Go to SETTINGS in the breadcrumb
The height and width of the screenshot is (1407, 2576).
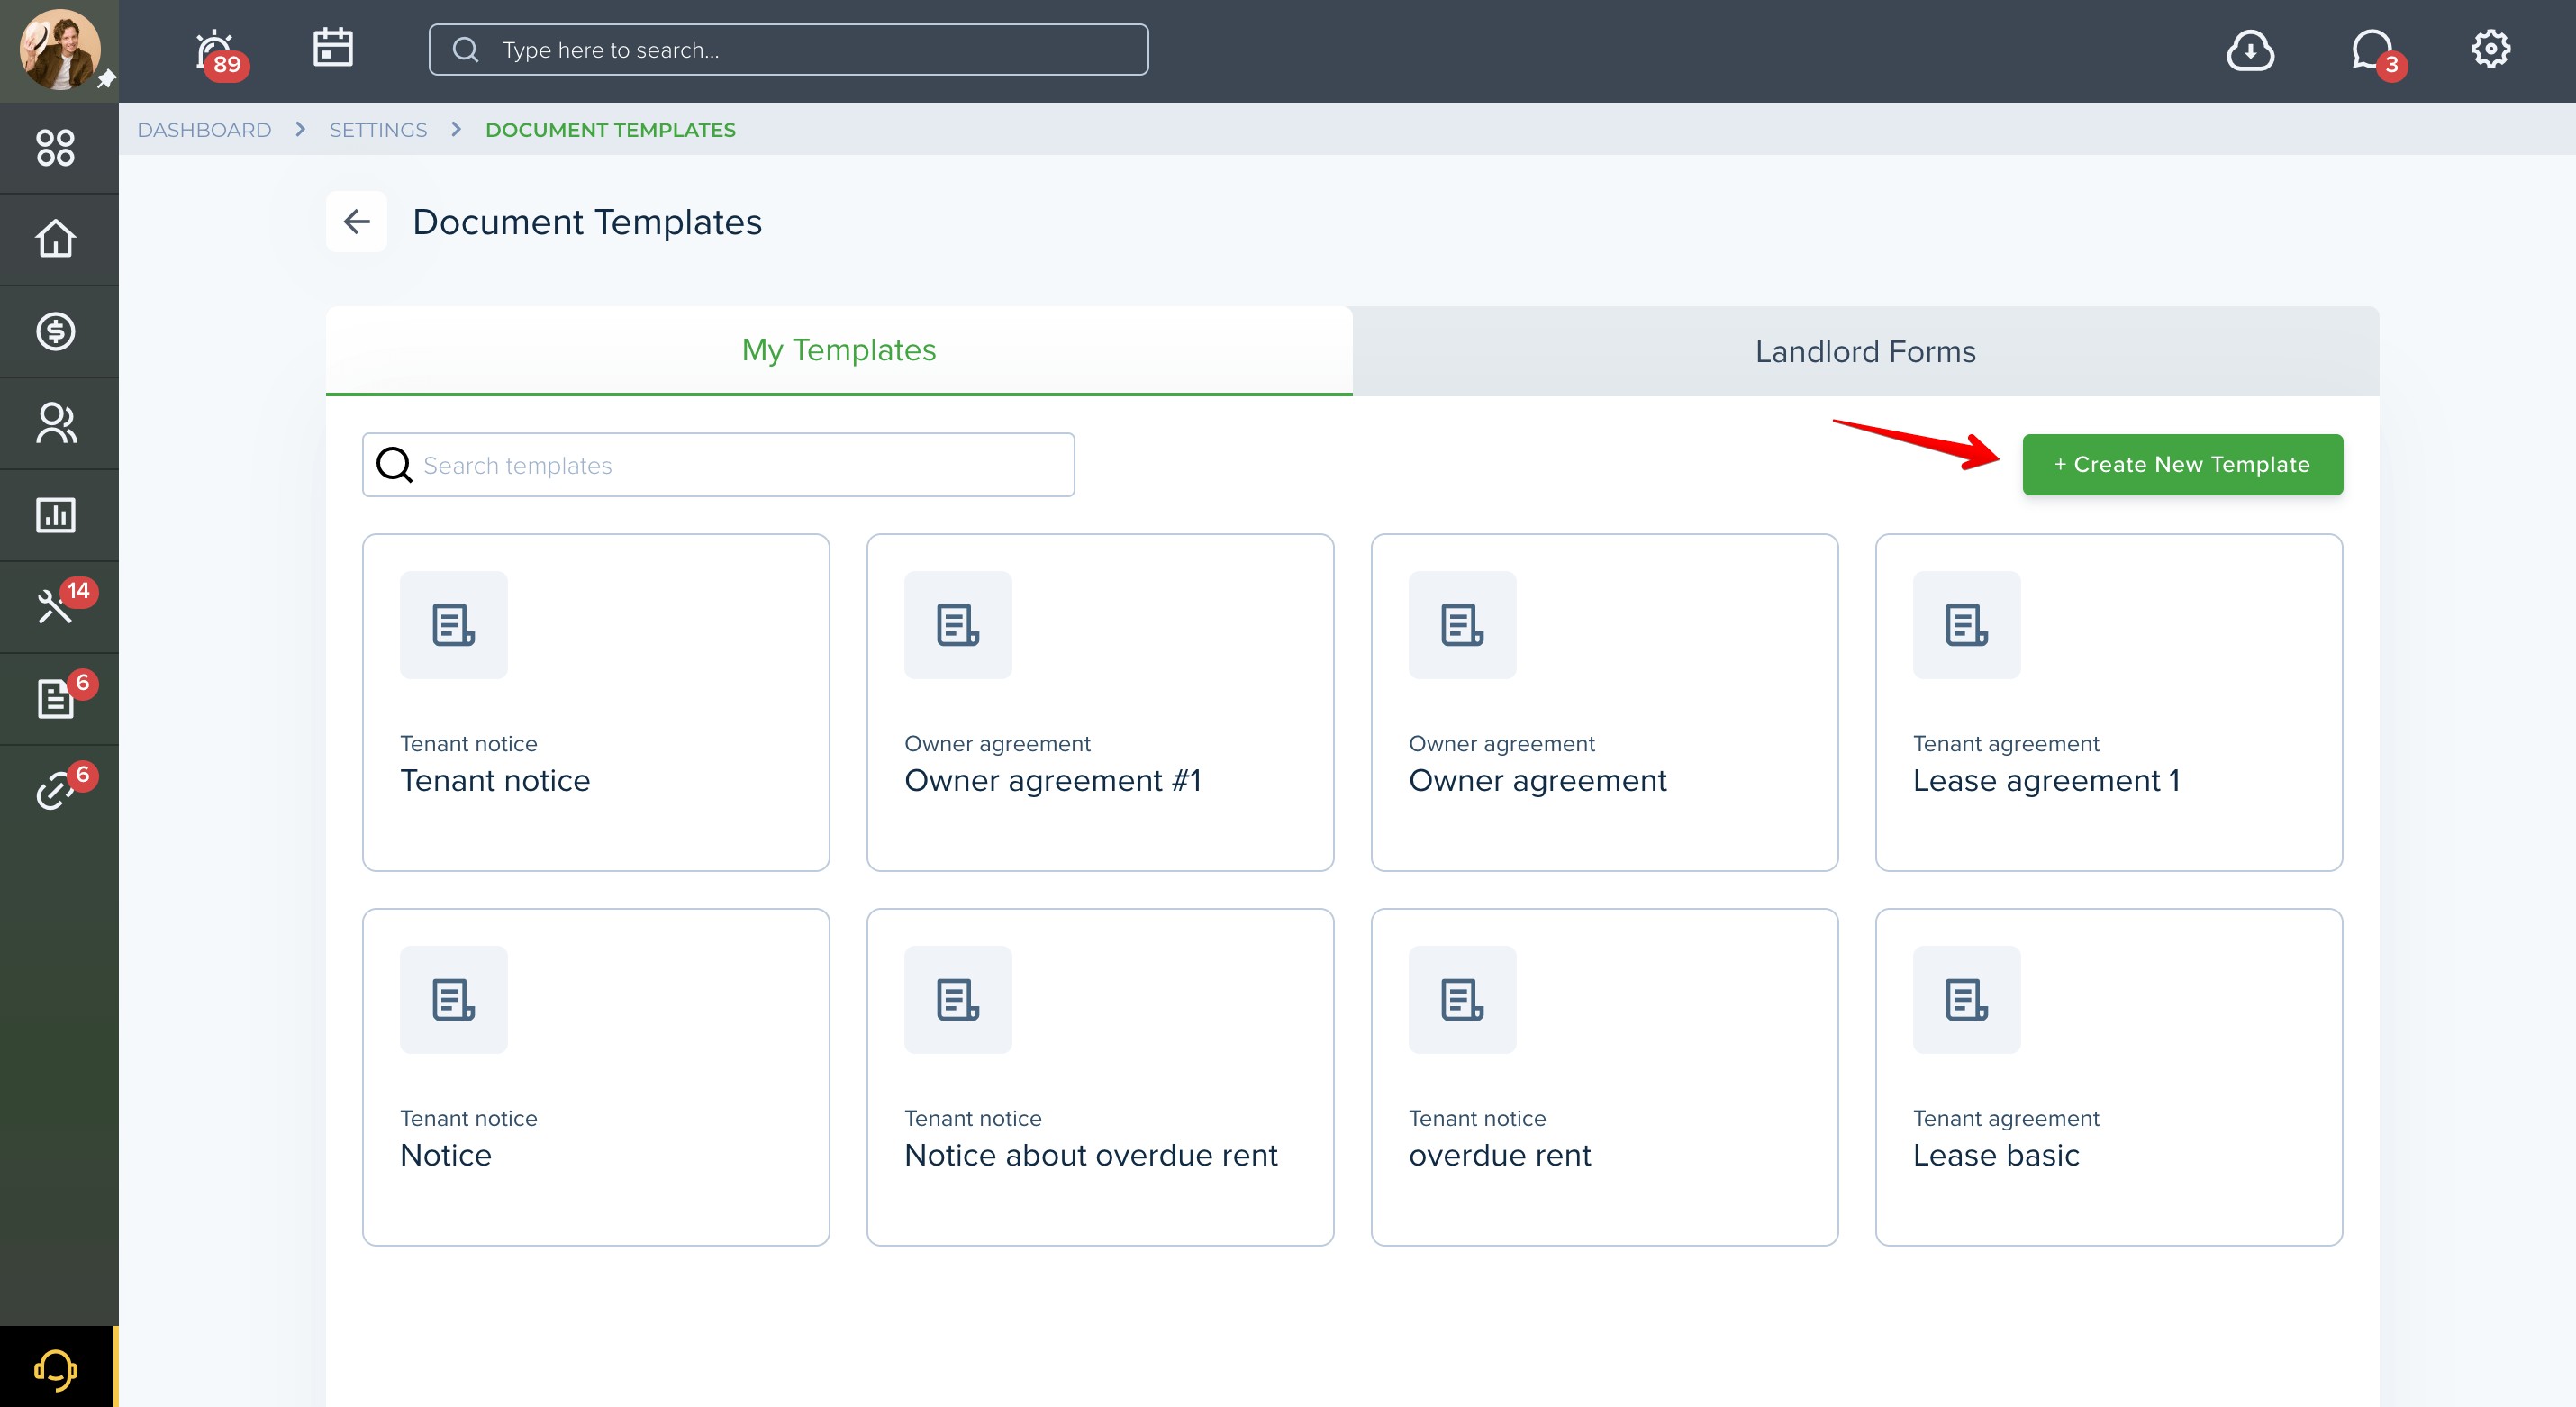[378, 130]
